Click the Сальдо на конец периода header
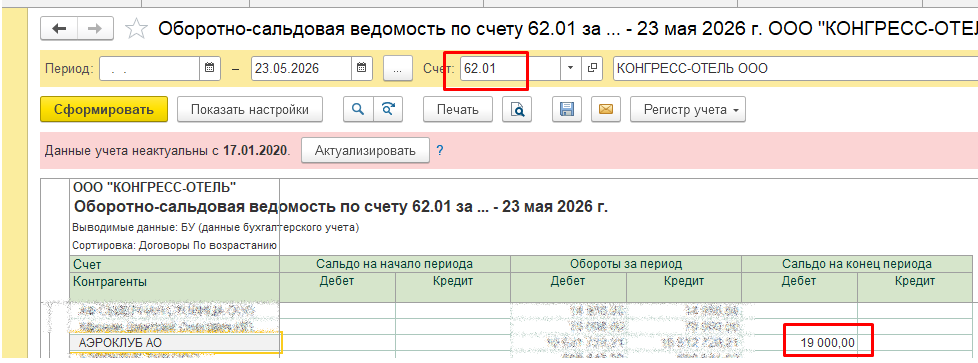The image size is (978, 363). [x=857, y=264]
